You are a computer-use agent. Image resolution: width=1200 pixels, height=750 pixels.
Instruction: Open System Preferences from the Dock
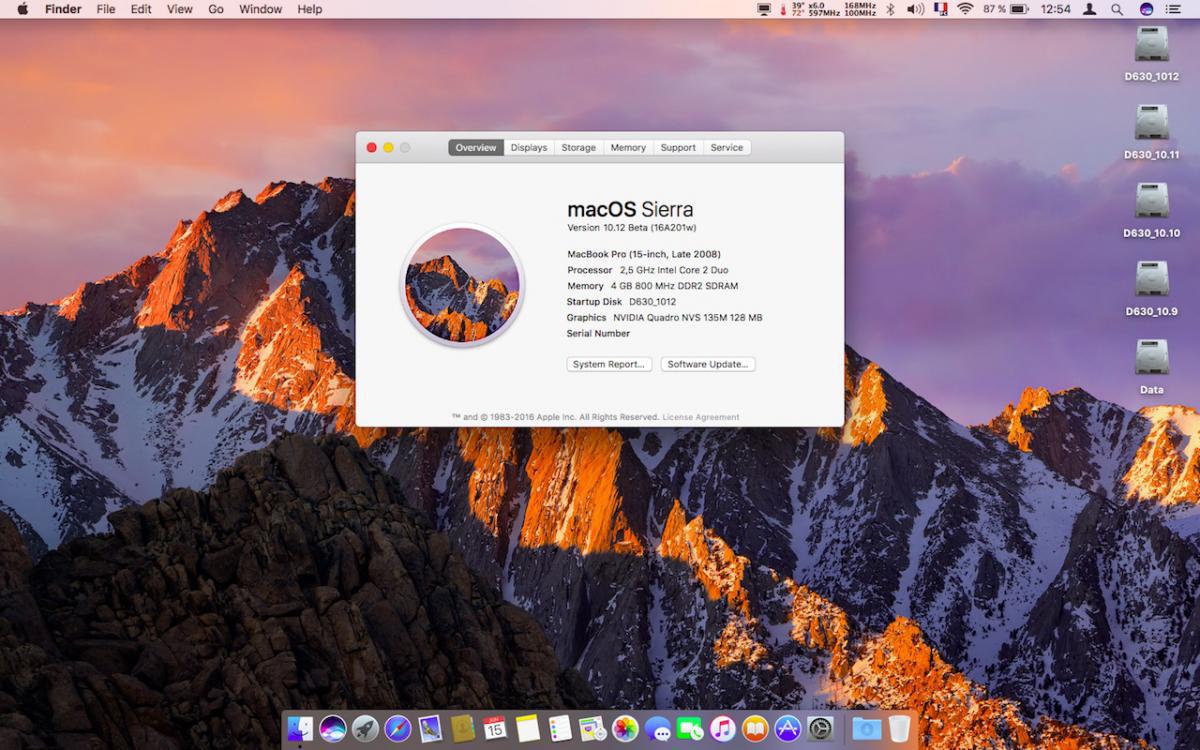click(x=820, y=728)
